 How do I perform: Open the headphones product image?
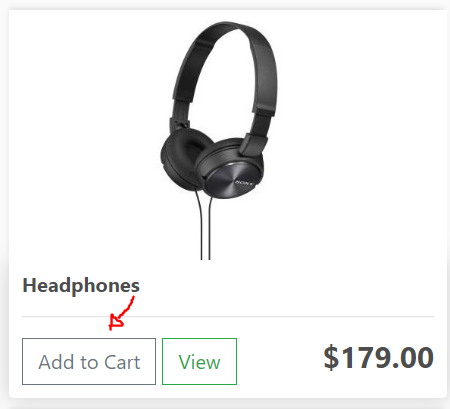pyautogui.click(x=218, y=140)
